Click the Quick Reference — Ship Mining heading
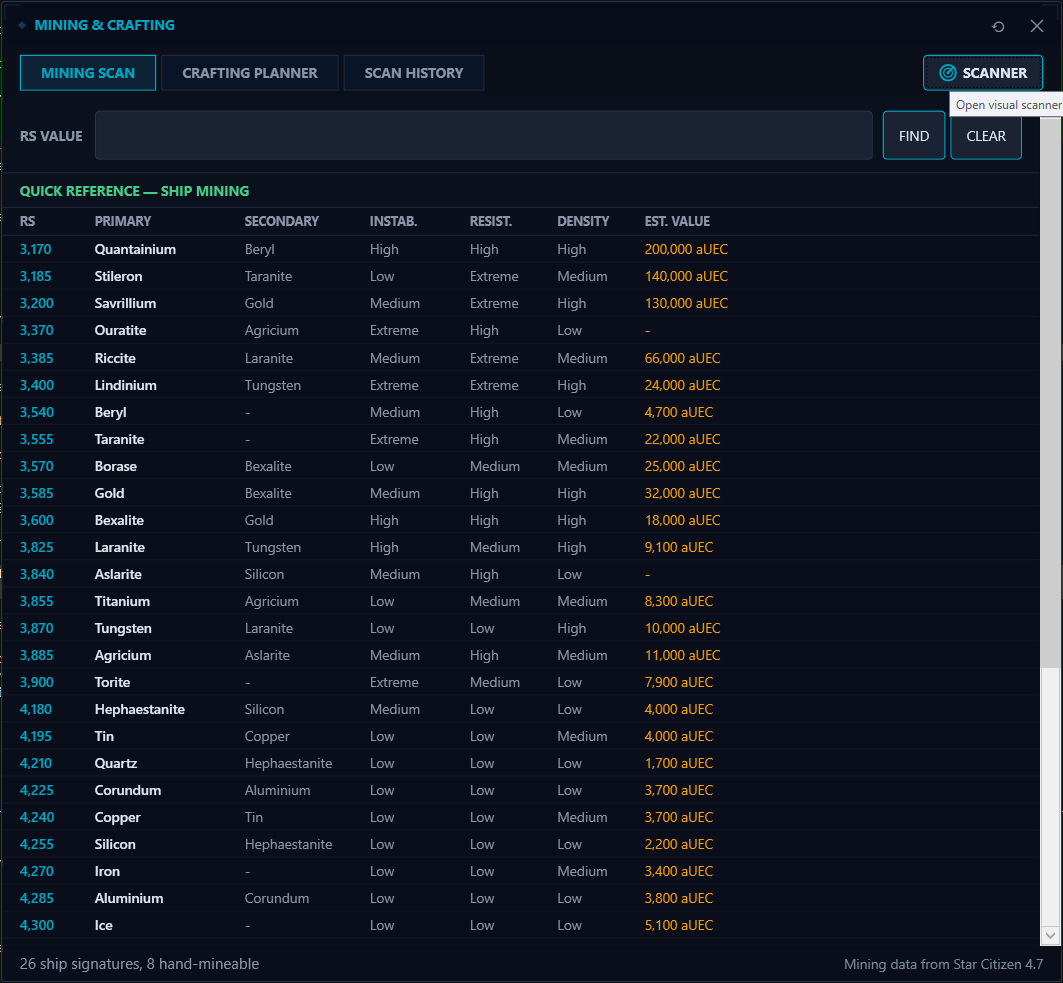 click(134, 191)
